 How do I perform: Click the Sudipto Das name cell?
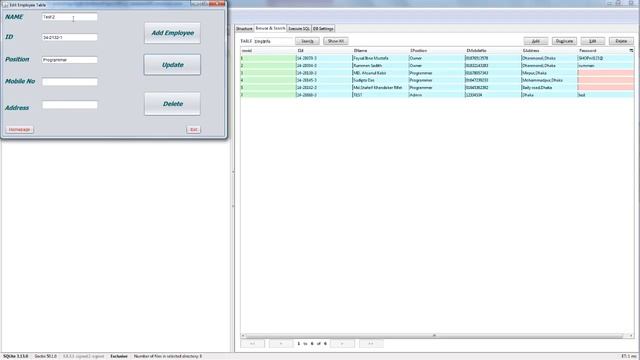coord(380,80)
